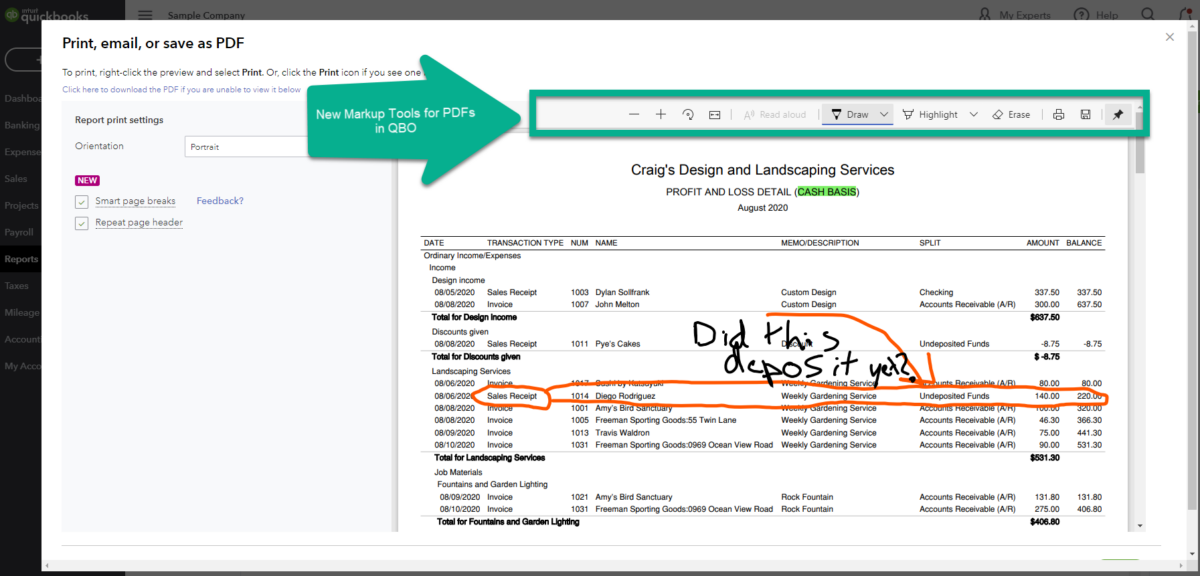The width and height of the screenshot is (1200, 576).
Task: Click Repeat page header label text
Action: [x=139, y=223]
